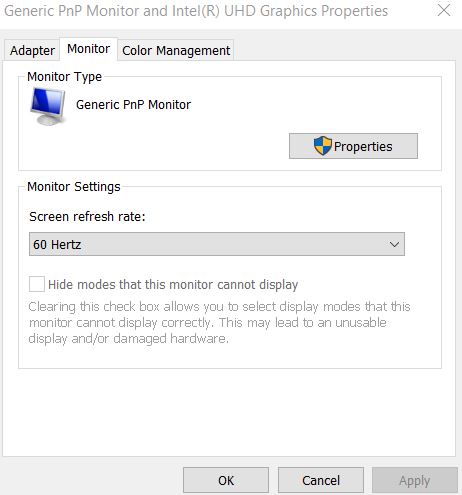Click the warning text about clearing the check box

[219, 323]
